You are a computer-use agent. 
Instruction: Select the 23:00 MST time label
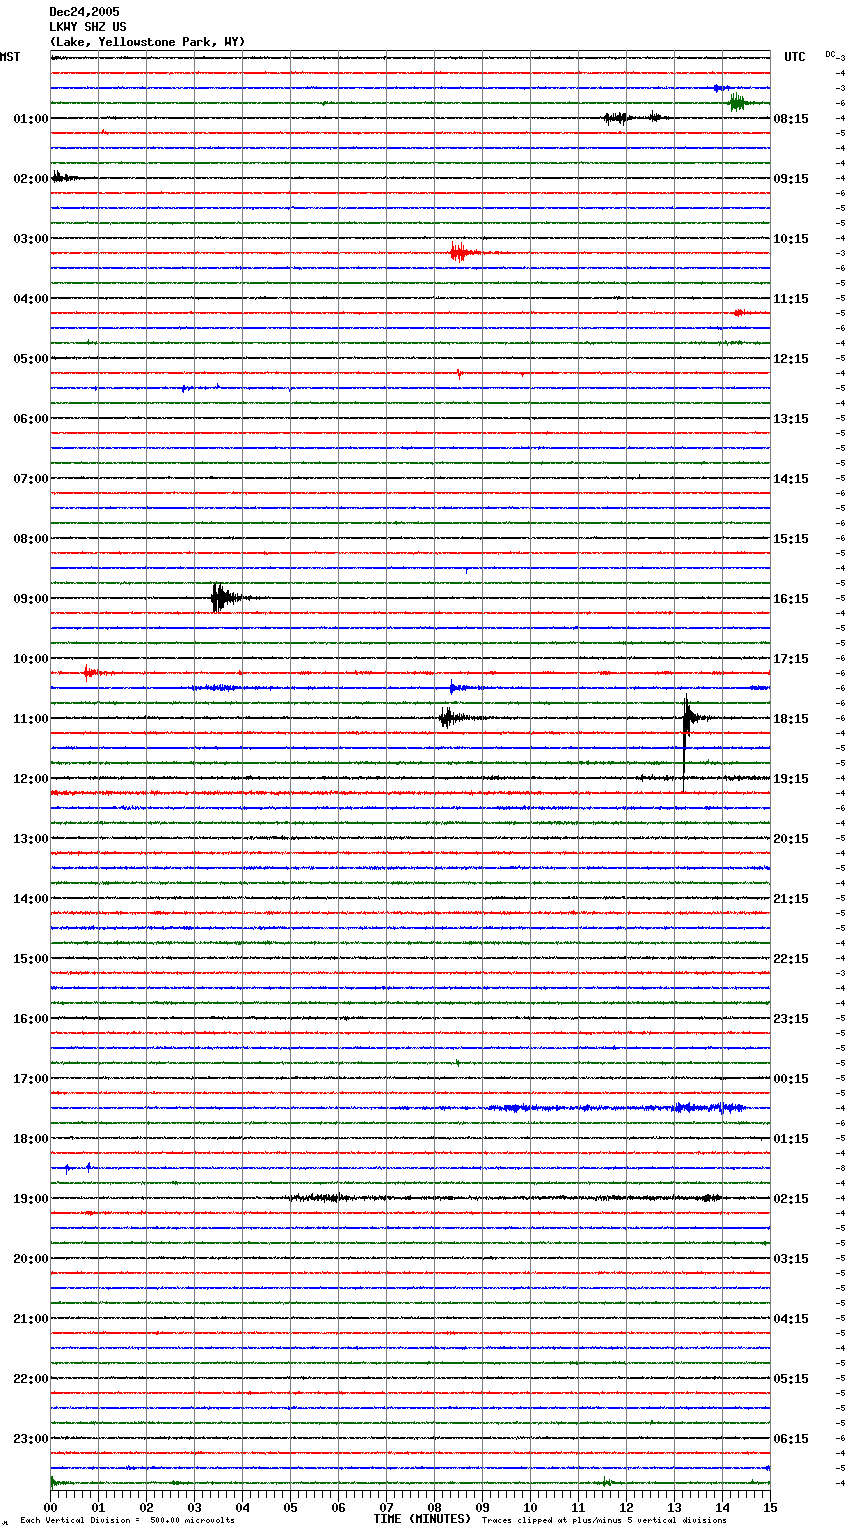pyautogui.click(x=31, y=1439)
